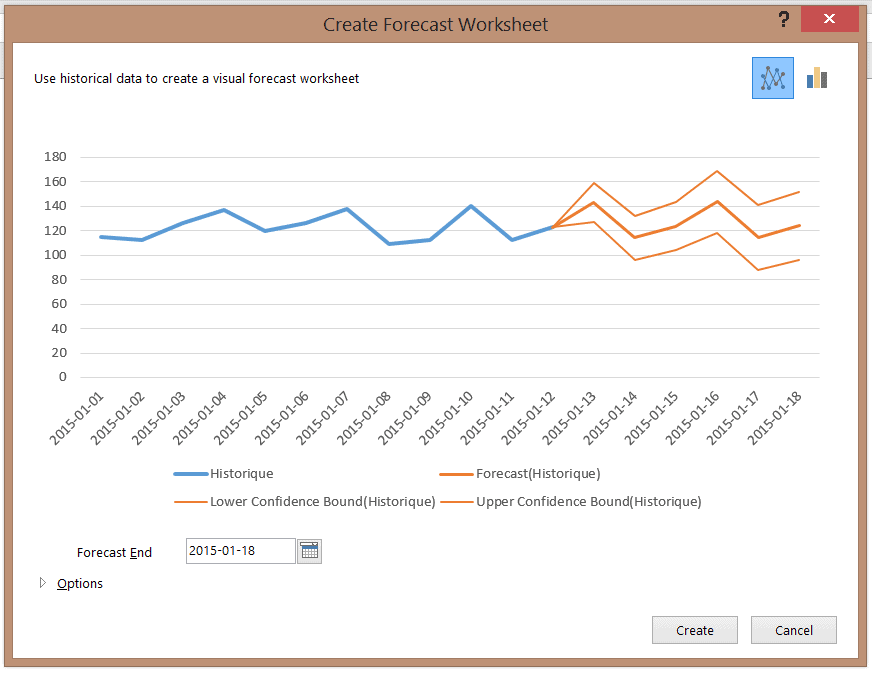Click the Help question mark icon

783,21
